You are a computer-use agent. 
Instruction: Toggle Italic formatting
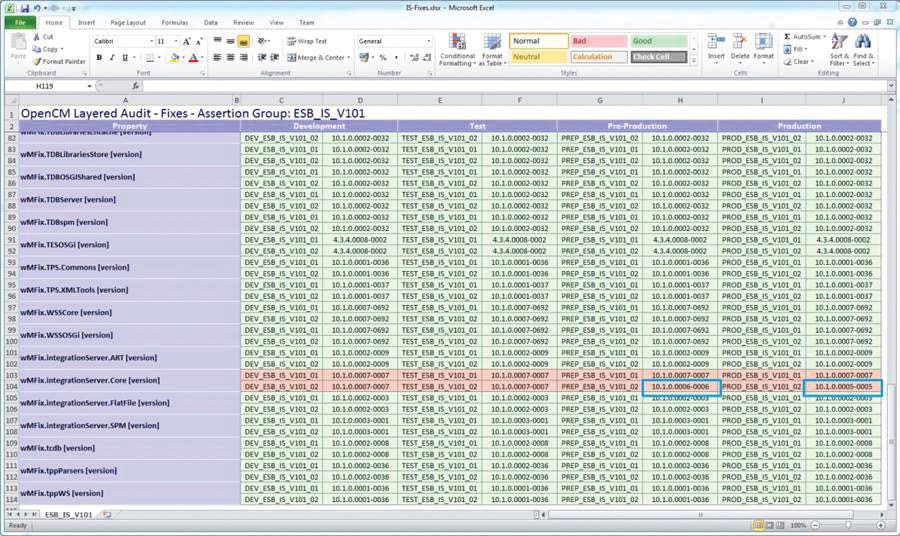pos(112,58)
